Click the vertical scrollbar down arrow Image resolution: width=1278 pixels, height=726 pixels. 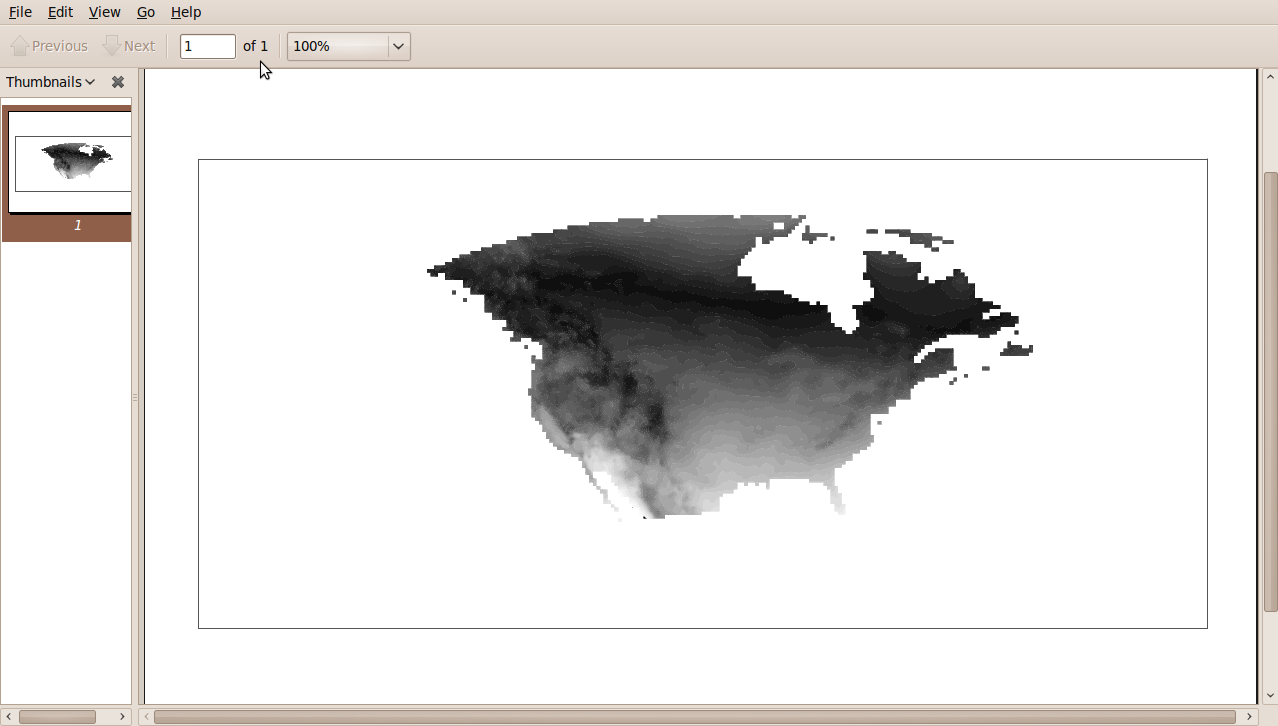point(1270,696)
